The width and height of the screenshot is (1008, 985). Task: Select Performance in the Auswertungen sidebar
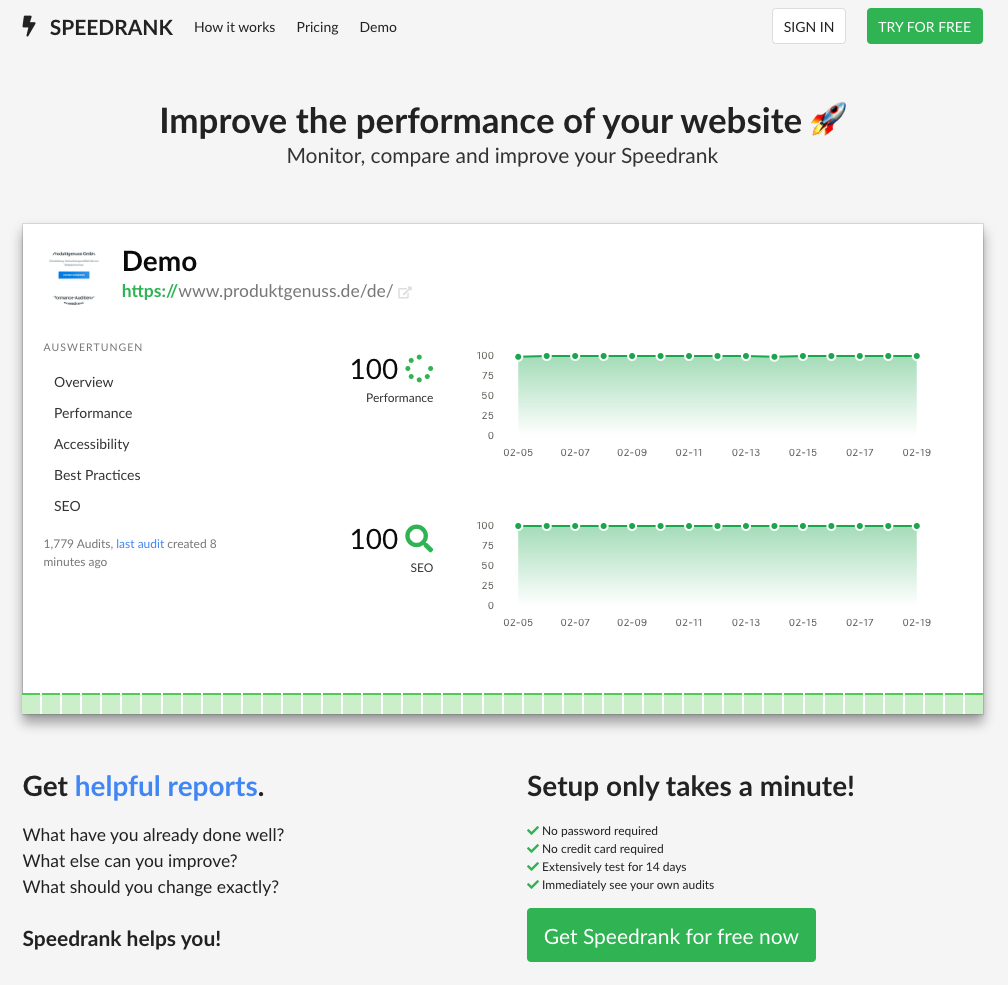[x=93, y=413]
